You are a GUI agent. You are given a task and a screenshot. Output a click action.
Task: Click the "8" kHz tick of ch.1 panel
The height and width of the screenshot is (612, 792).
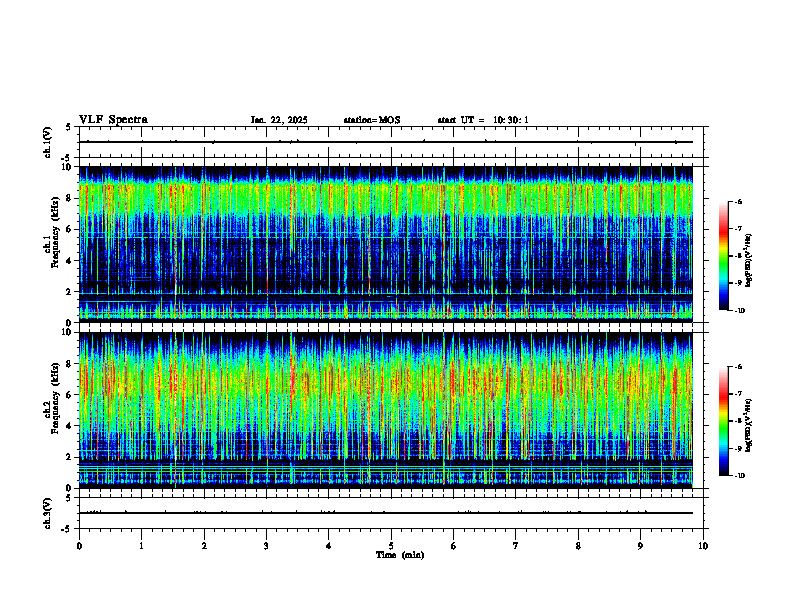[x=70, y=198]
